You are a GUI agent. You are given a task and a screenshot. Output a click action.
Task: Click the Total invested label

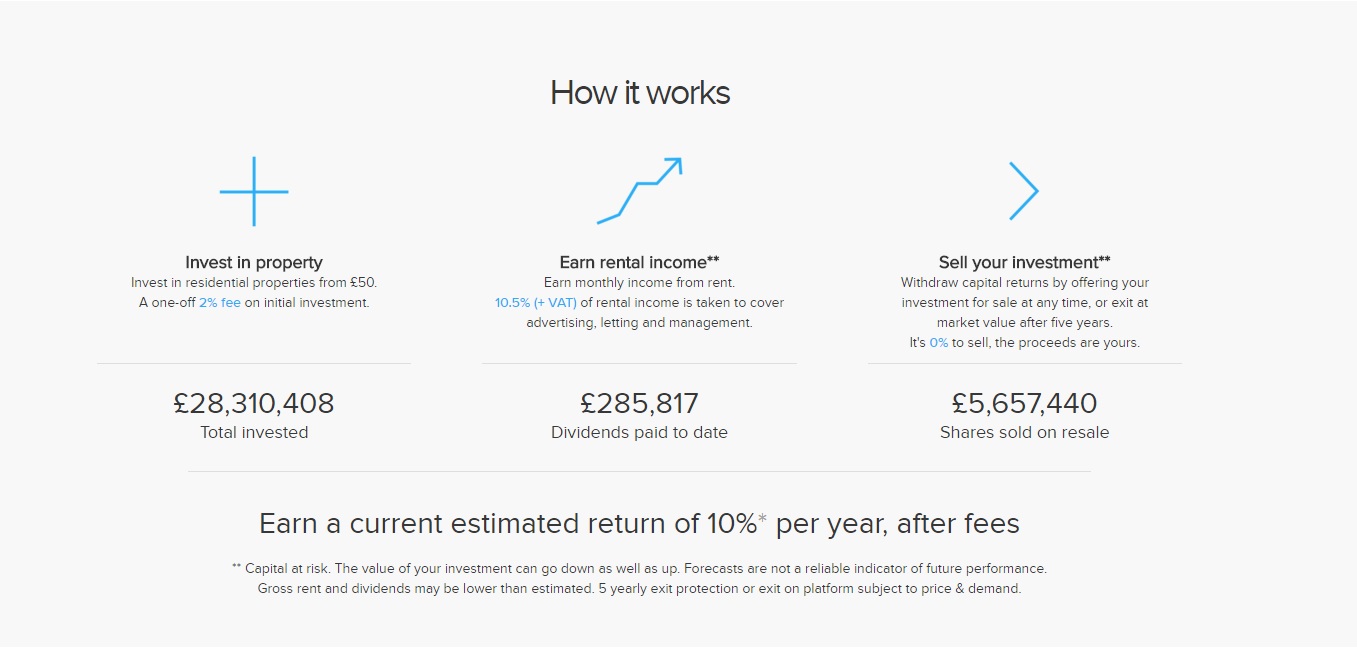(254, 432)
